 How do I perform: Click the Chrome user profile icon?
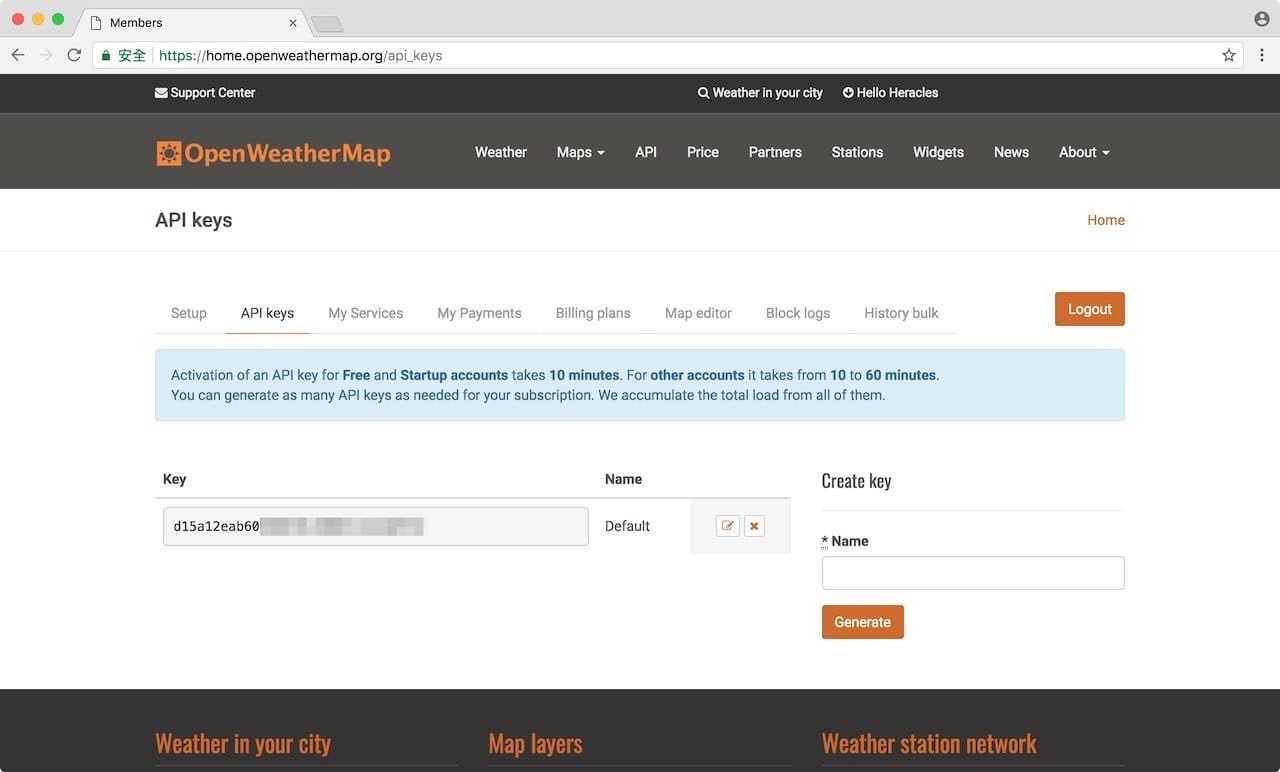coord(1261,19)
